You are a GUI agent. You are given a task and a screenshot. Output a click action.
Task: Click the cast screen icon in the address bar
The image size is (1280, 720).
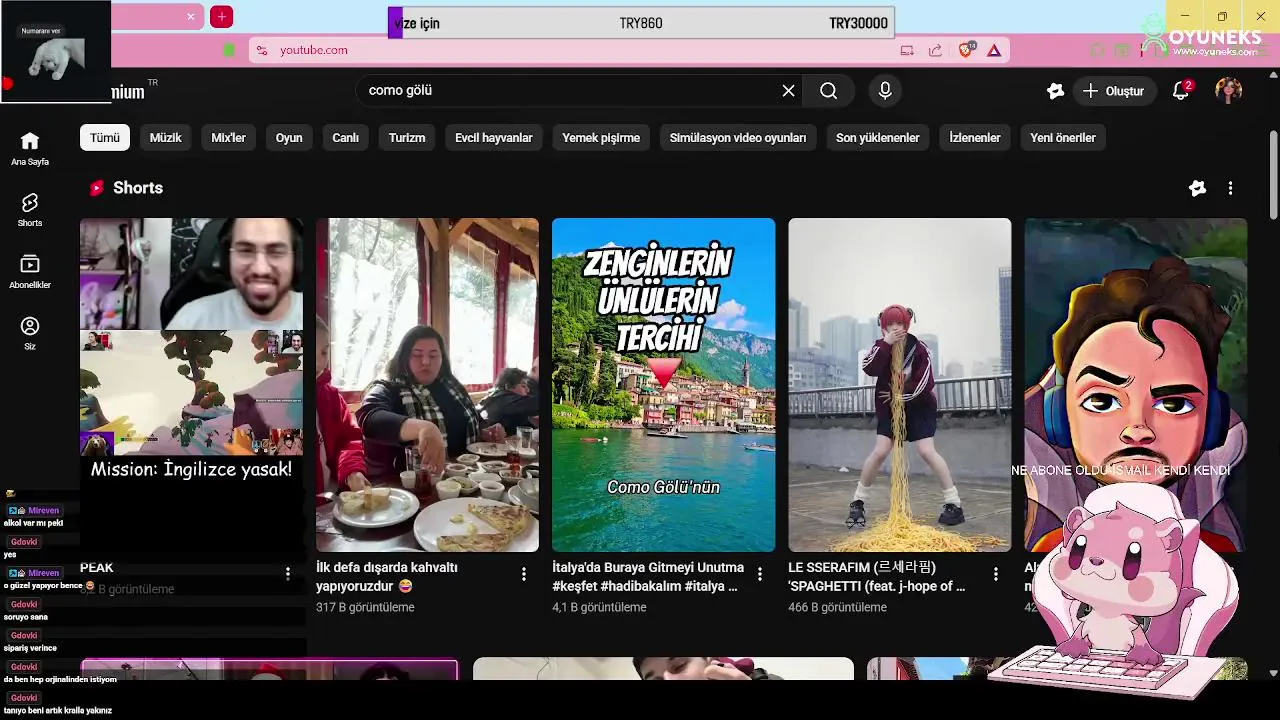coord(907,50)
